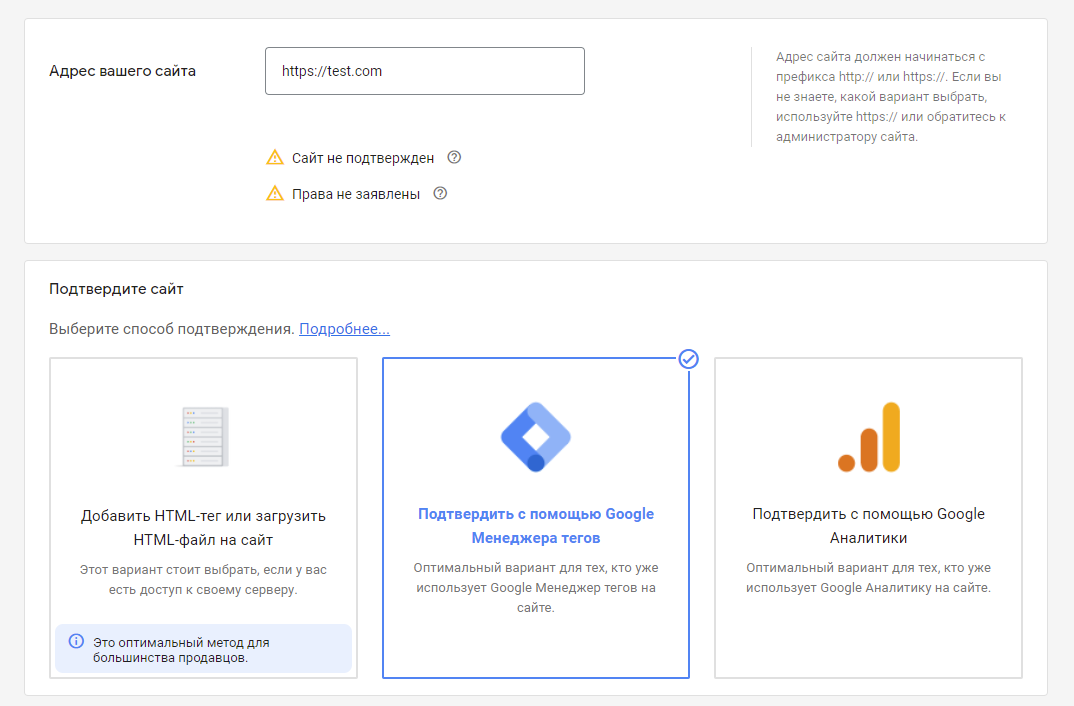Select 'Подтвердить с помощью Google Менеджера тегов' title

[x=535, y=526]
